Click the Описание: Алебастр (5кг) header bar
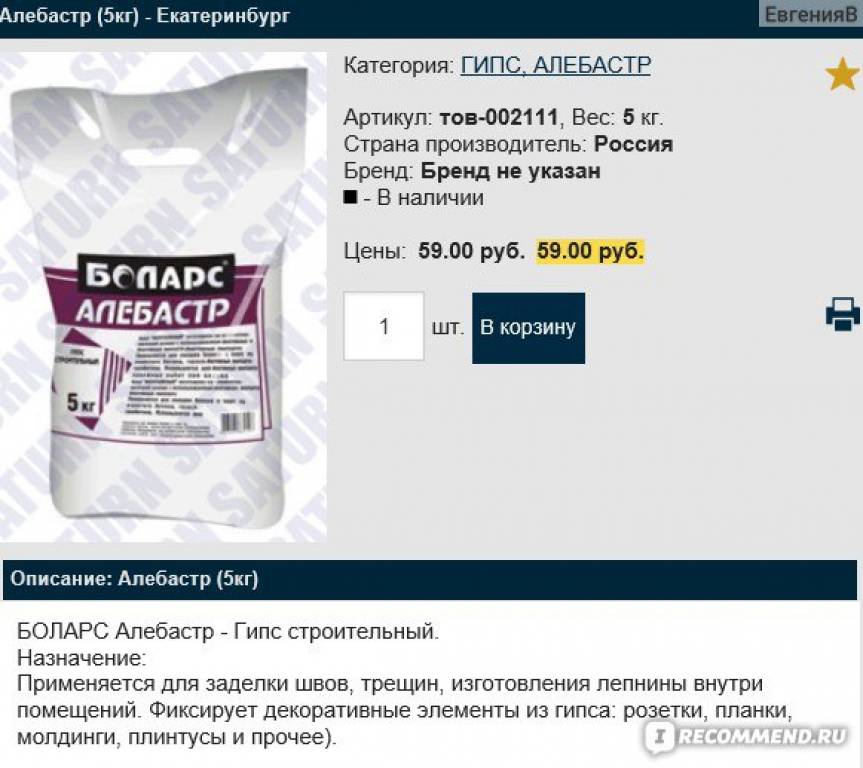 430,579
